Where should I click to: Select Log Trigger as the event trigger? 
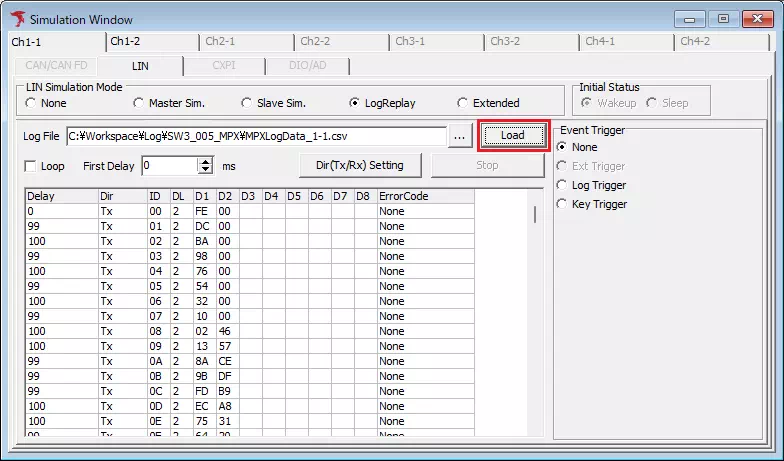click(562, 185)
